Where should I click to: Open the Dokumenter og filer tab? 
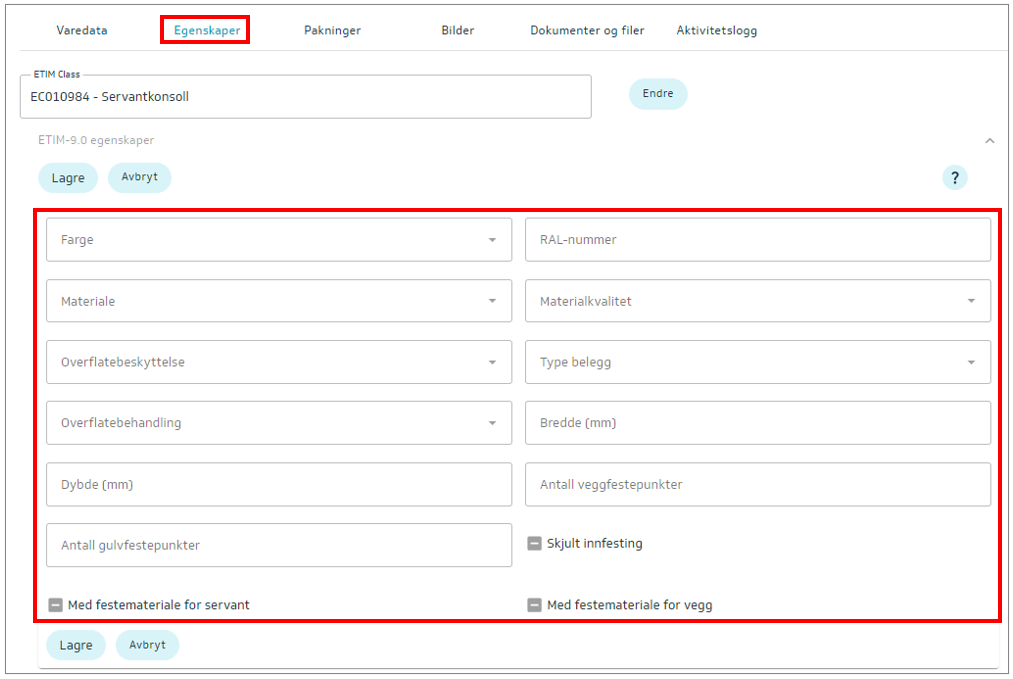click(587, 30)
